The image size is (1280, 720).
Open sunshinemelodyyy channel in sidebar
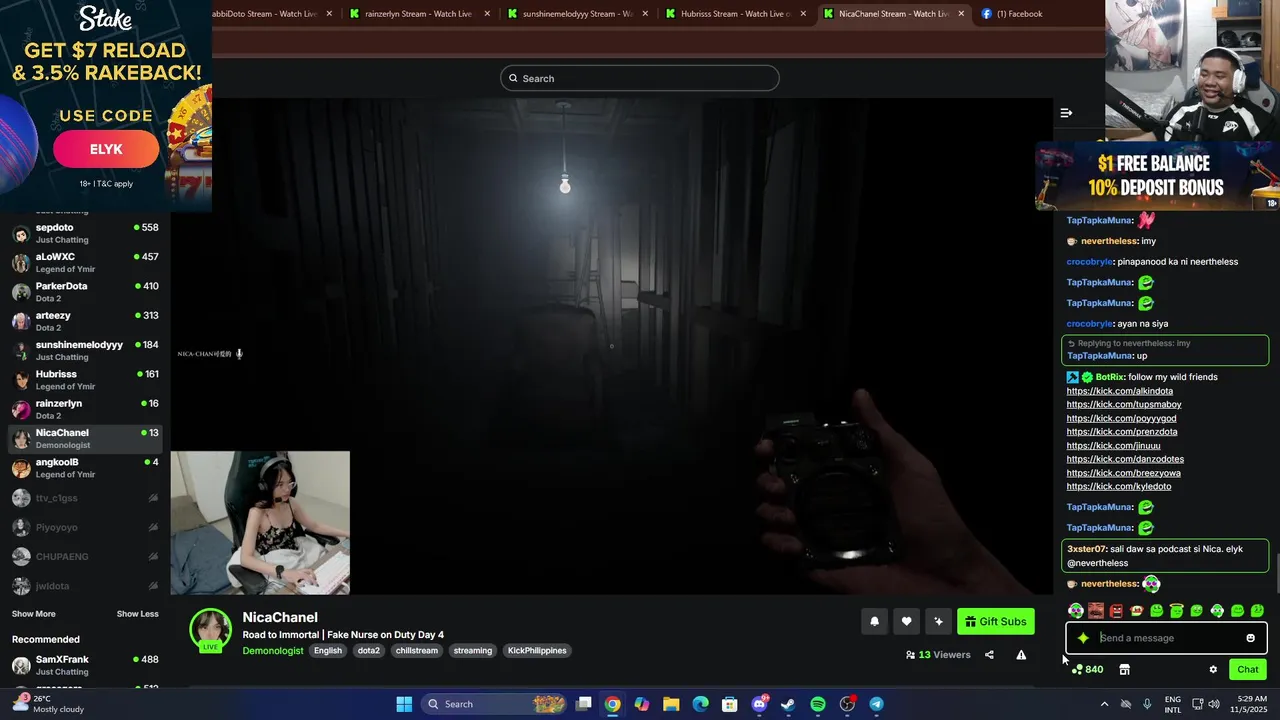click(85, 350)
